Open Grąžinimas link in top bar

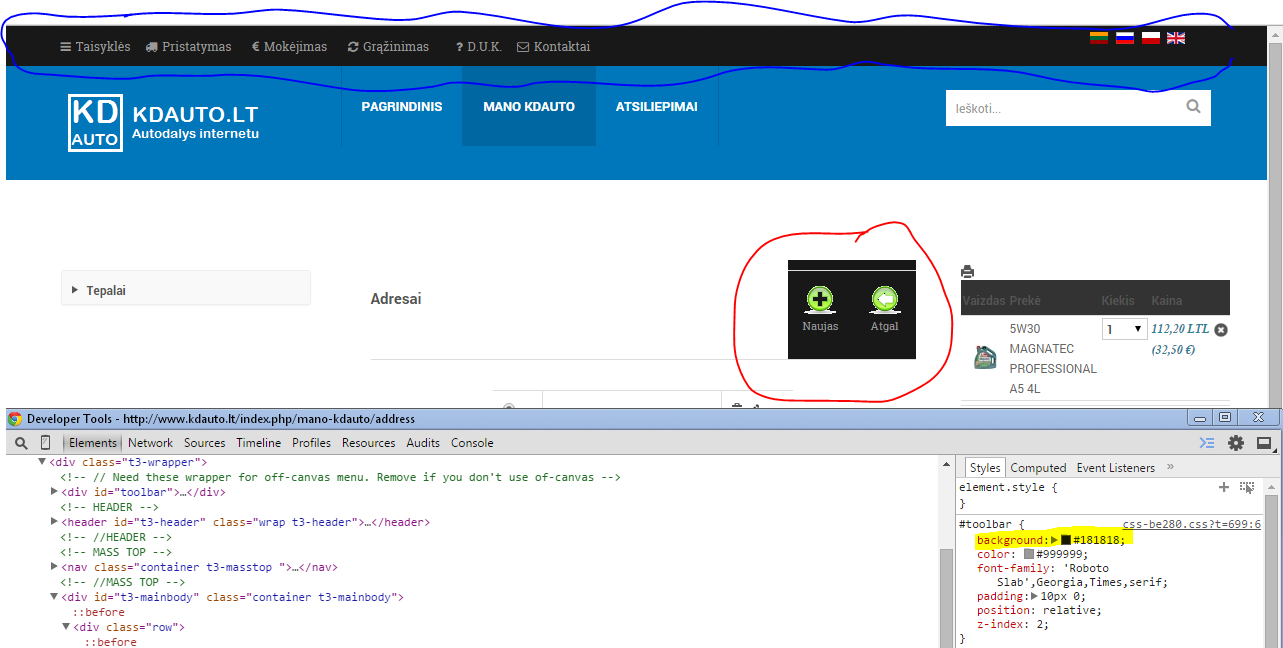[x=388, y=46]
